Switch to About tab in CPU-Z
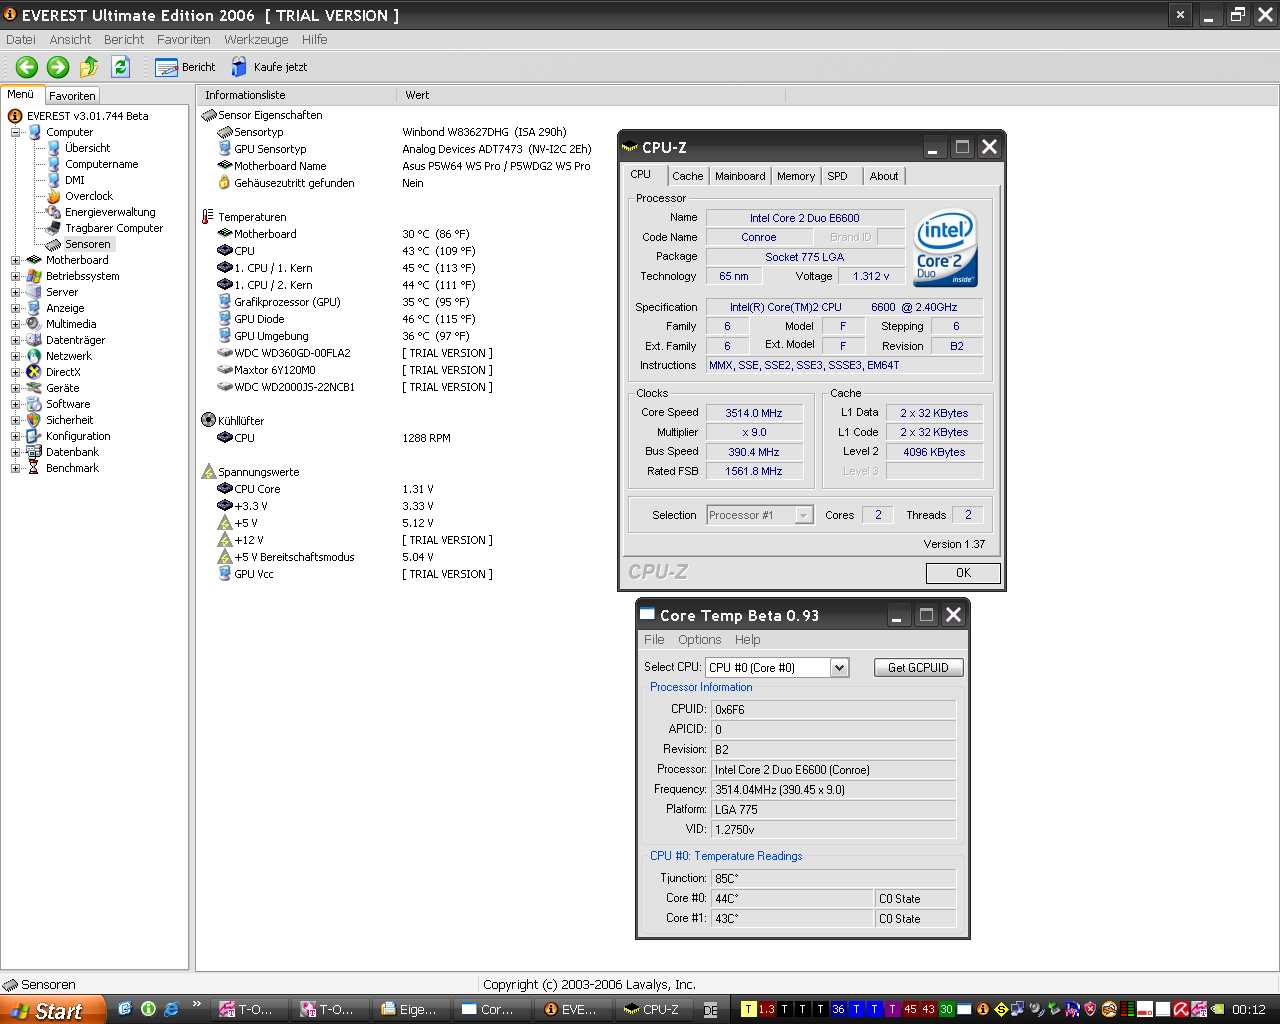Image resolution: width=1280 pixels, height=1024 pixels. (x=884, y=176)
